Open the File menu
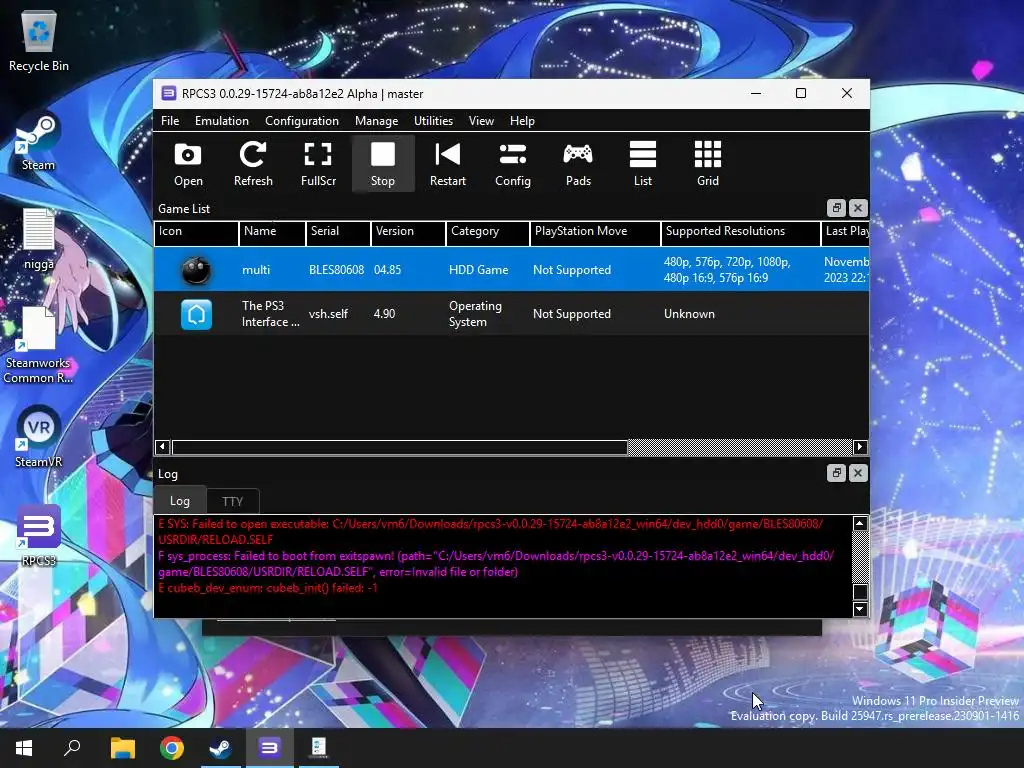Image resolution: width=1024 pixels, height=768 pixels. click(170, 121)
